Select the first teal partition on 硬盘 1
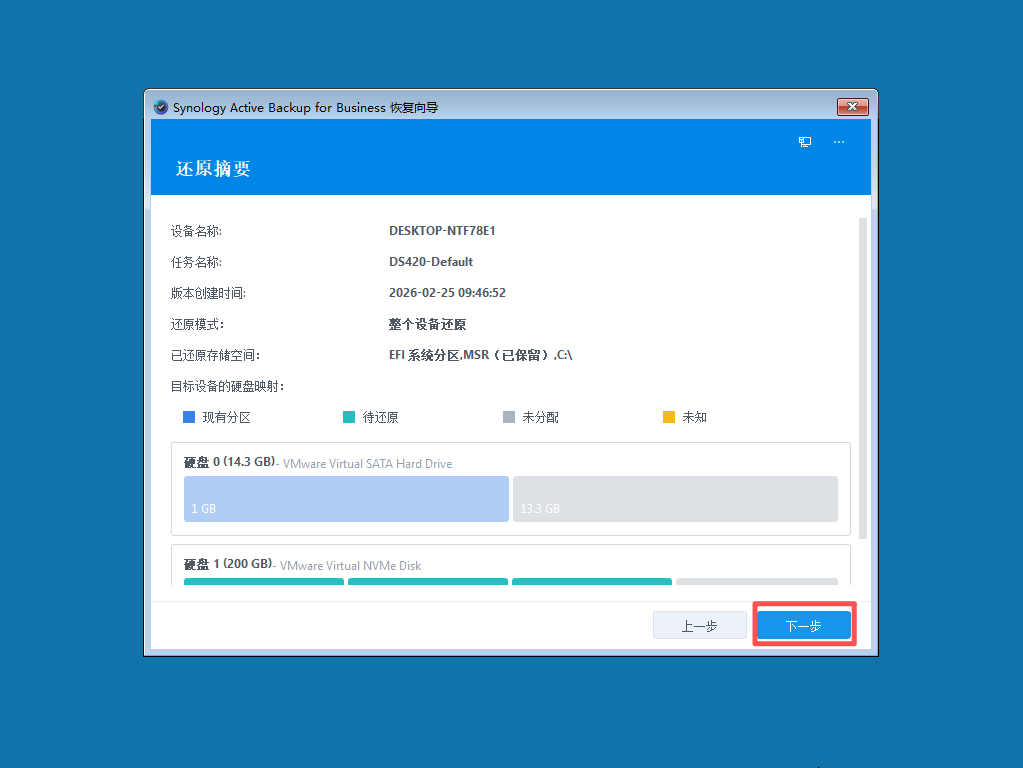This screenshot has width=1023, height=768. [263, 582]
